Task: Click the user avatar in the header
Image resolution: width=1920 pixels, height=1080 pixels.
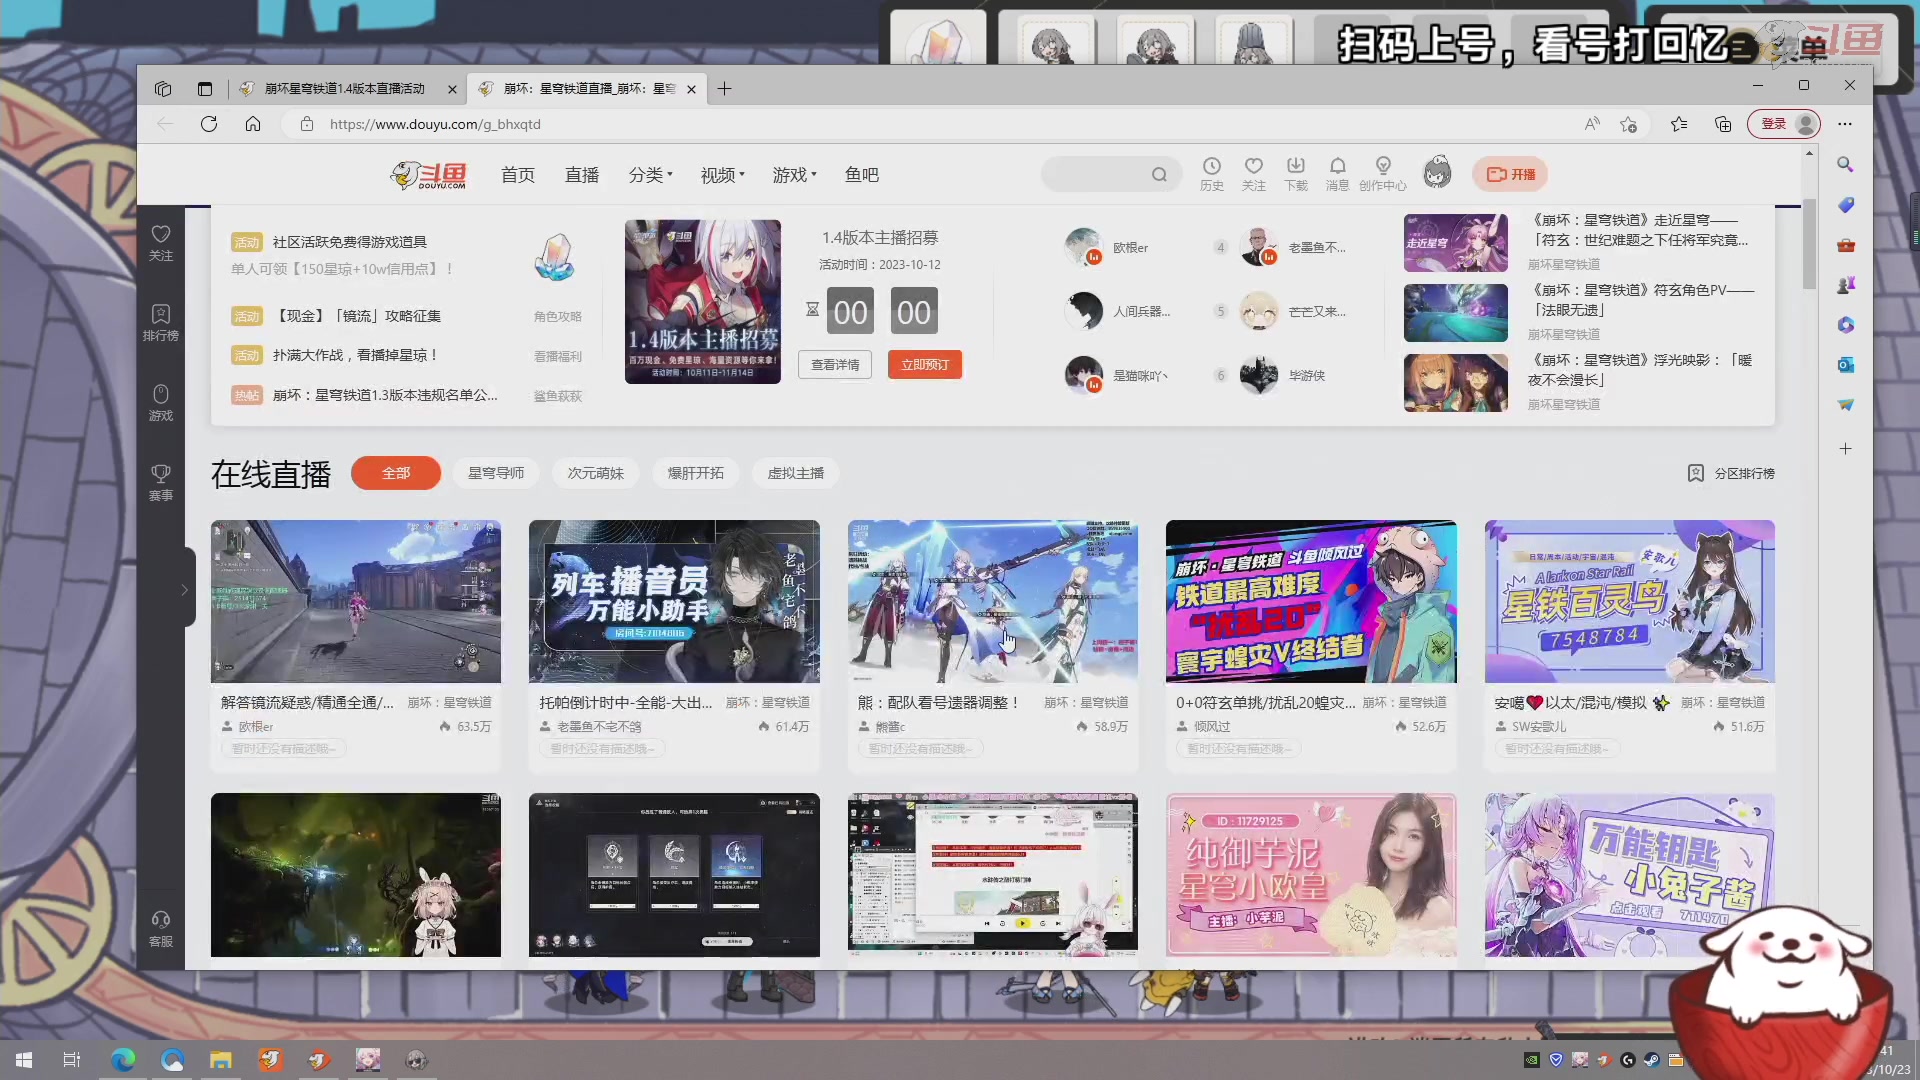Action: click(1437, 173)
